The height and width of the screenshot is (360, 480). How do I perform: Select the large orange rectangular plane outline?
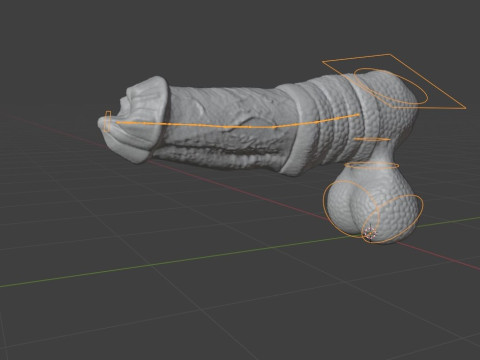pos(394,81)
